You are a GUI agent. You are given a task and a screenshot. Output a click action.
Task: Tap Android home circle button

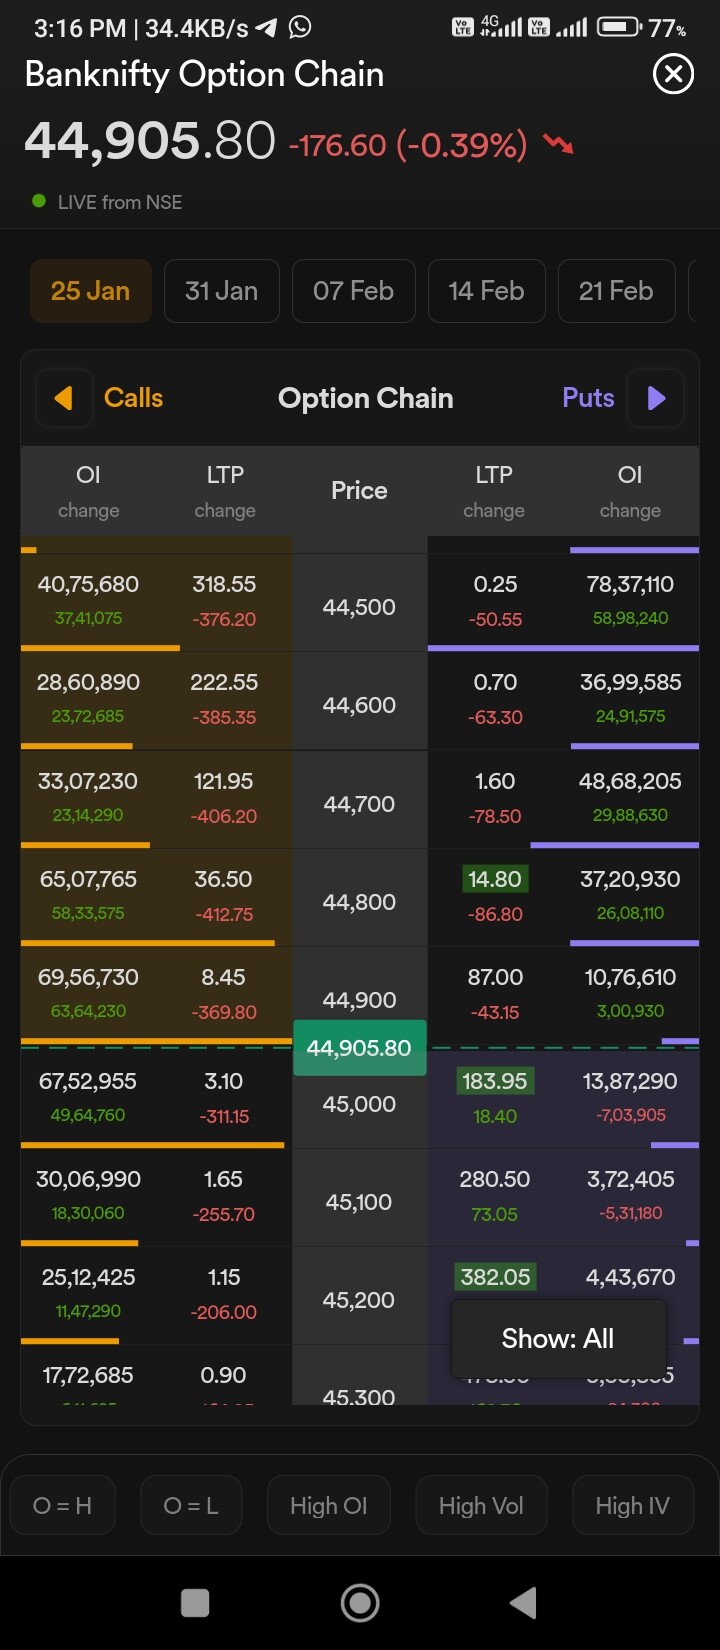(360, 1602)
